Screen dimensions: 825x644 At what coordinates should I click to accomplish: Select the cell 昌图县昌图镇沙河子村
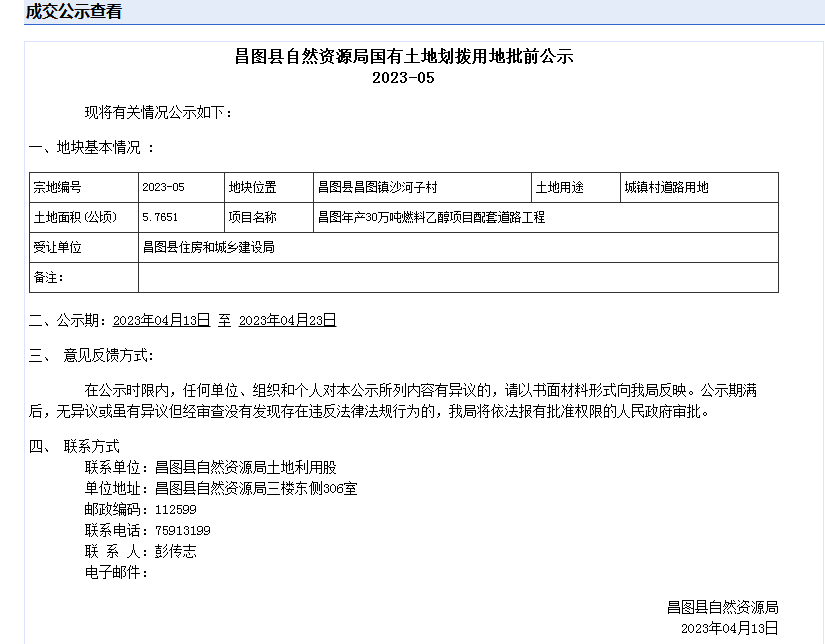click(x=422, y=187)
